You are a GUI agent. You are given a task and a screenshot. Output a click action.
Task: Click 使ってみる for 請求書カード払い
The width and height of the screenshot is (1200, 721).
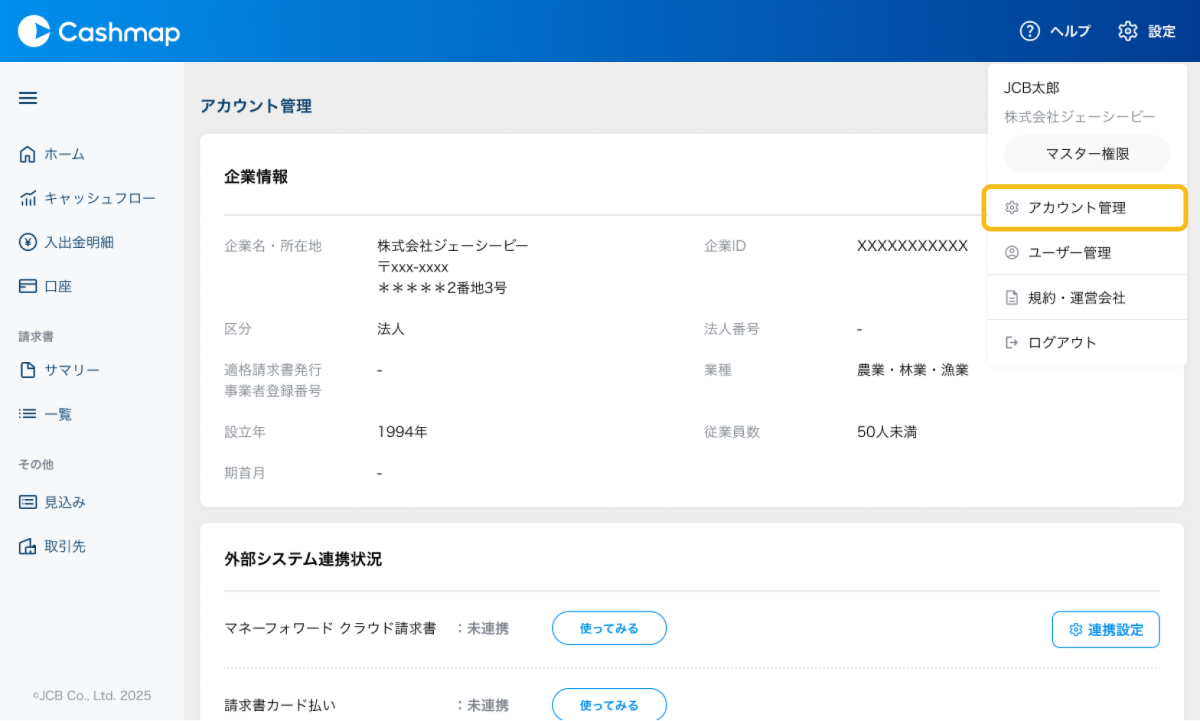tap(609, 704)
